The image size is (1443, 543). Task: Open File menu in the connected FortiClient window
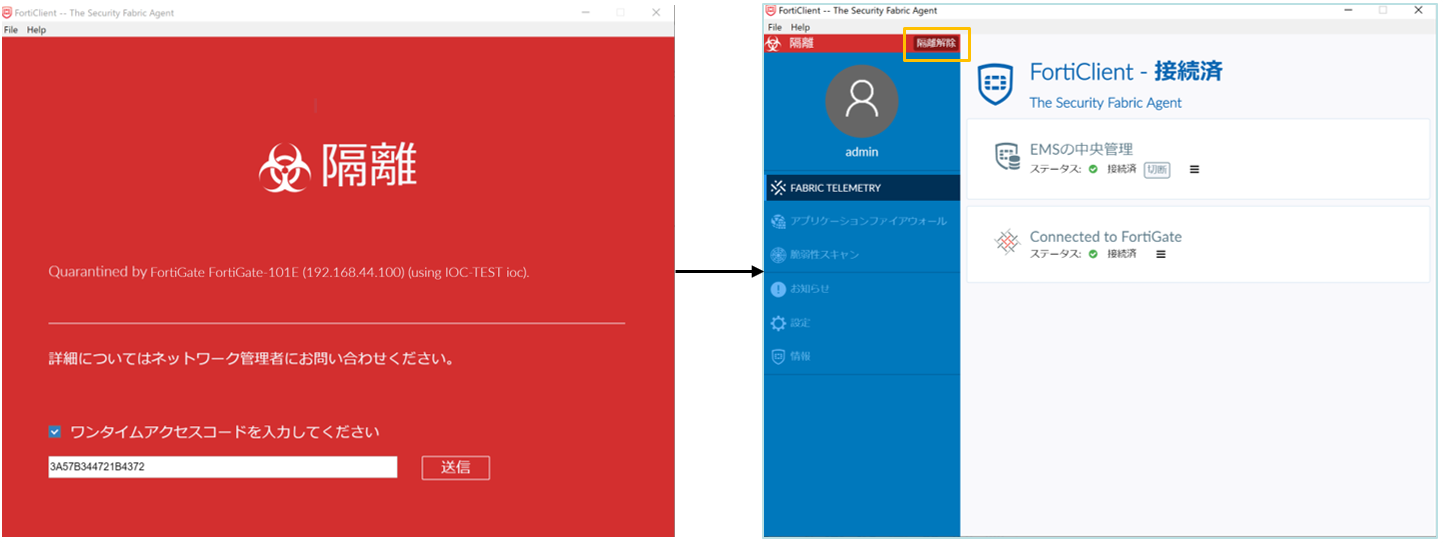pyautogui.click(x=775, y=27)
